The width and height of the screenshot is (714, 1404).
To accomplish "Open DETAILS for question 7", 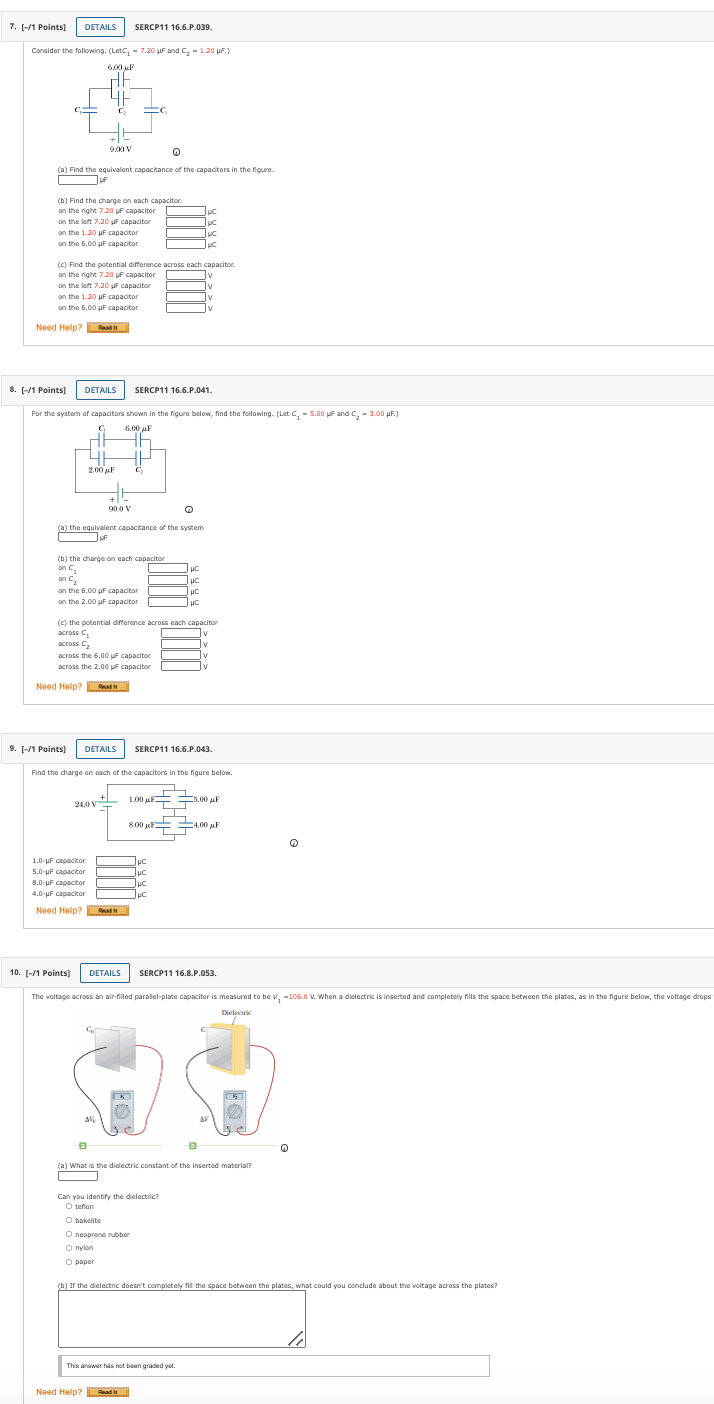I will pyautogui.click(x=100, y=27).
